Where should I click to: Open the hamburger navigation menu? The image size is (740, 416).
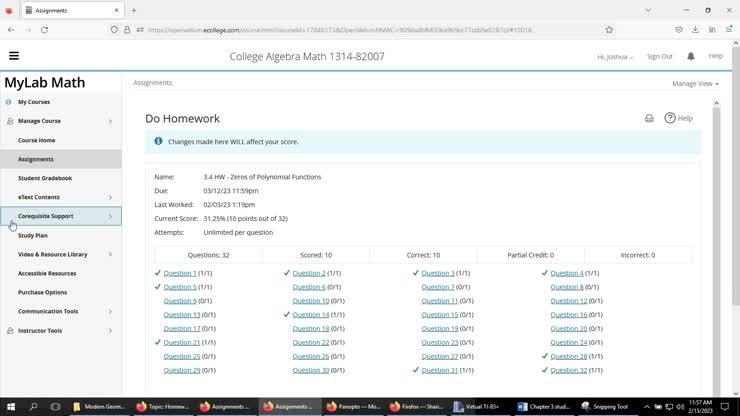14,56
